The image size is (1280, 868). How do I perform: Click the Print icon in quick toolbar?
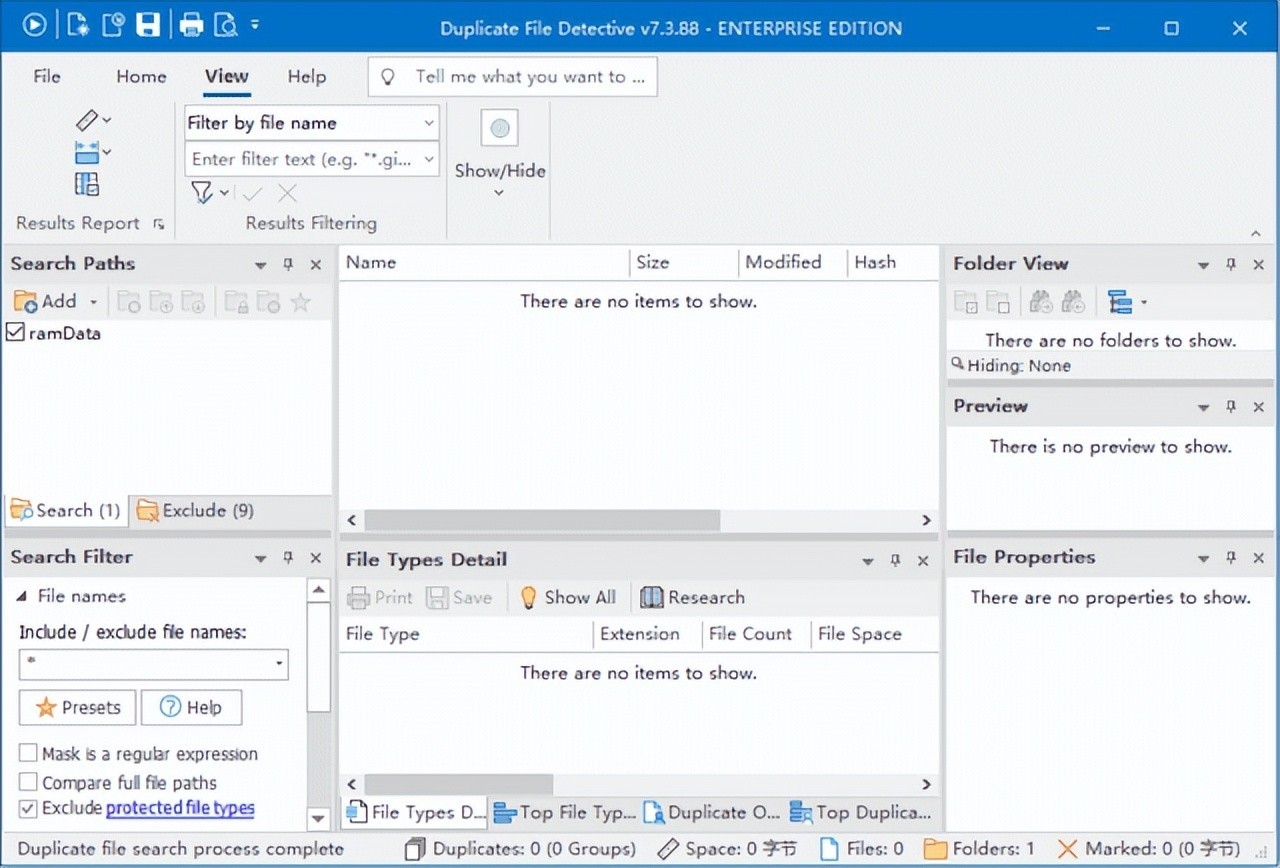point(191,25)
